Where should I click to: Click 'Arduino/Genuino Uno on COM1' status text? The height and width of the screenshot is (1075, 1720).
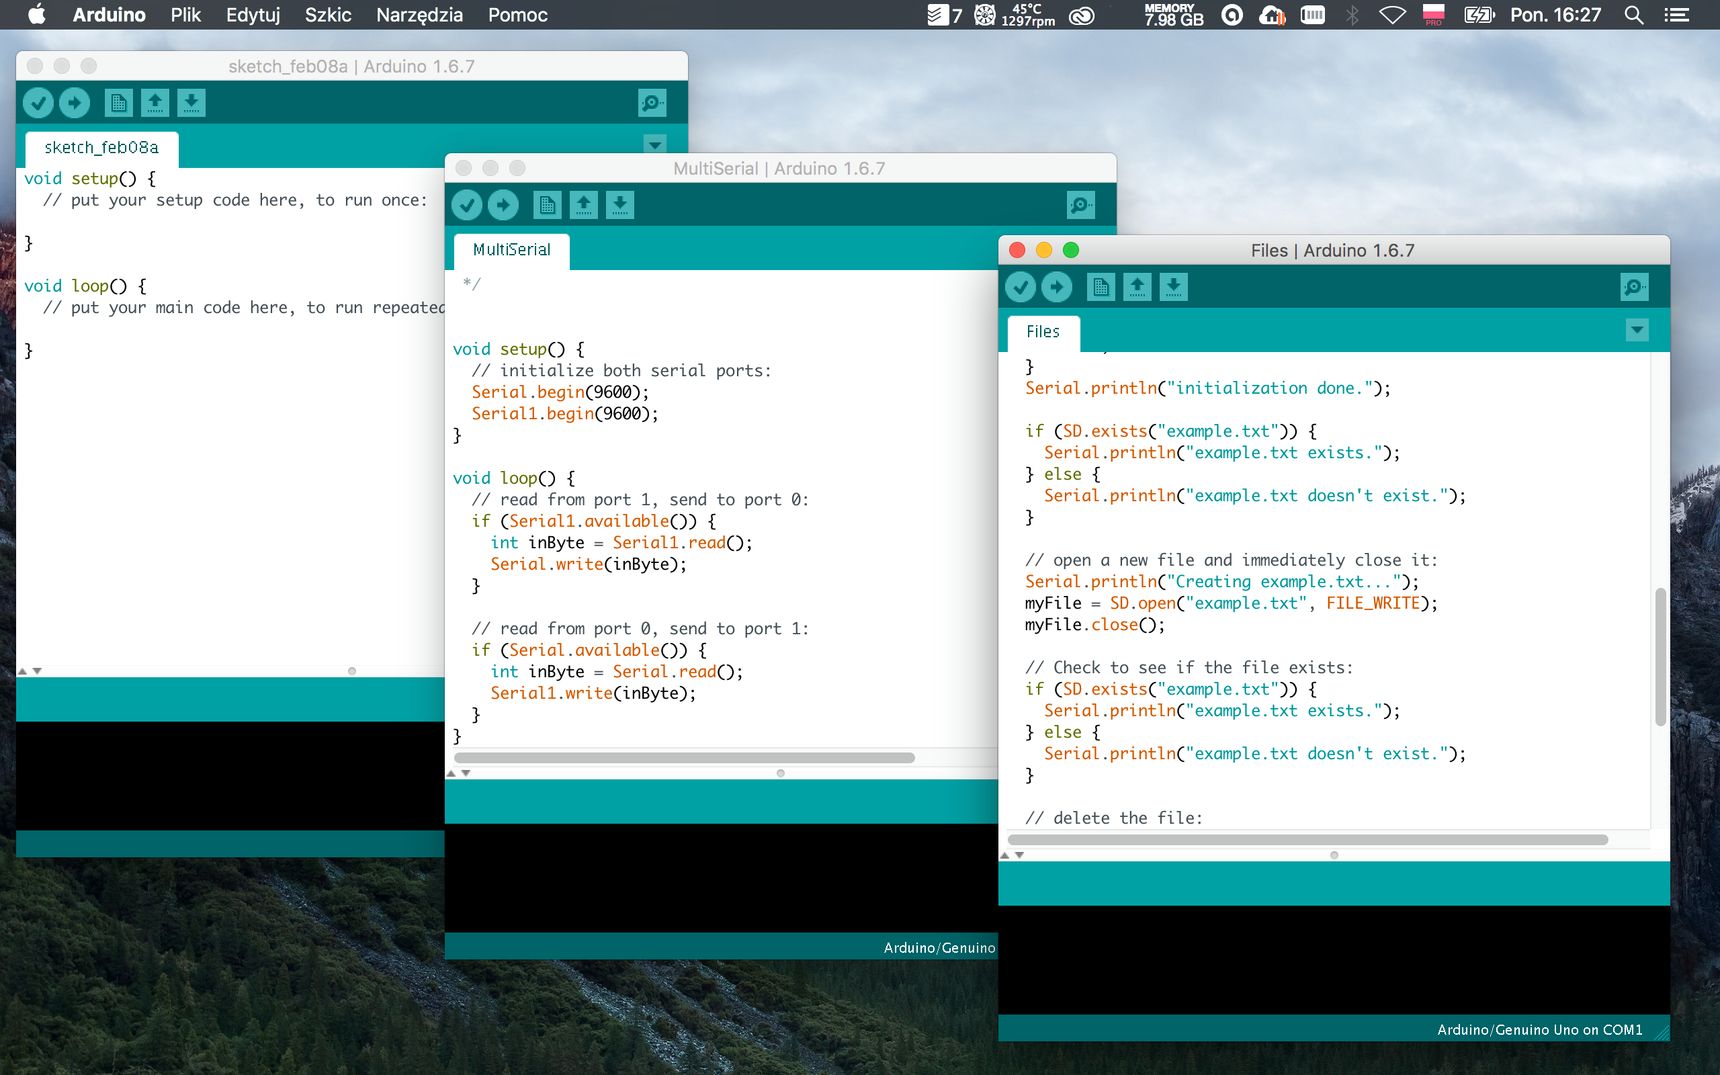(x=1540, y=1029)
